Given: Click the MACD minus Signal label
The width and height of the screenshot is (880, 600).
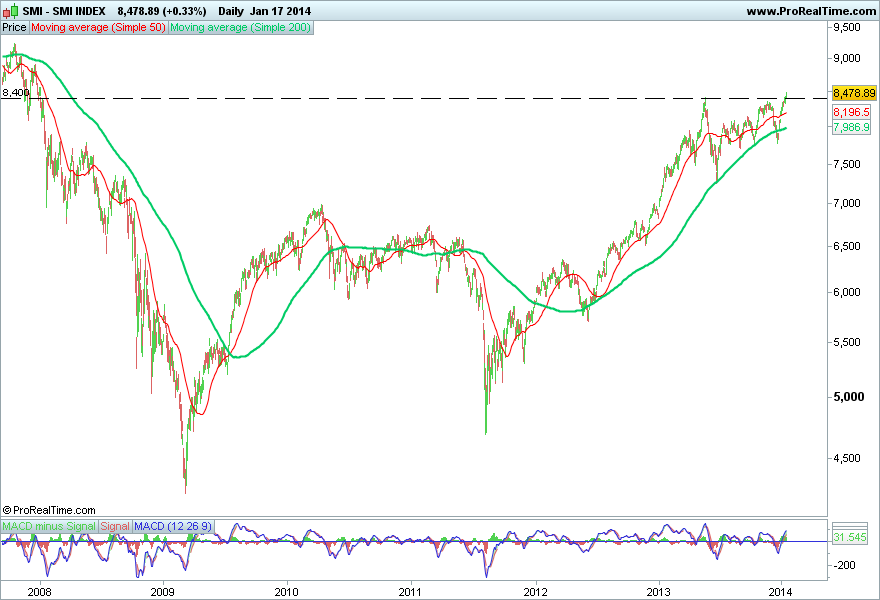Looking at the screenshot, I should coord(49,526).
